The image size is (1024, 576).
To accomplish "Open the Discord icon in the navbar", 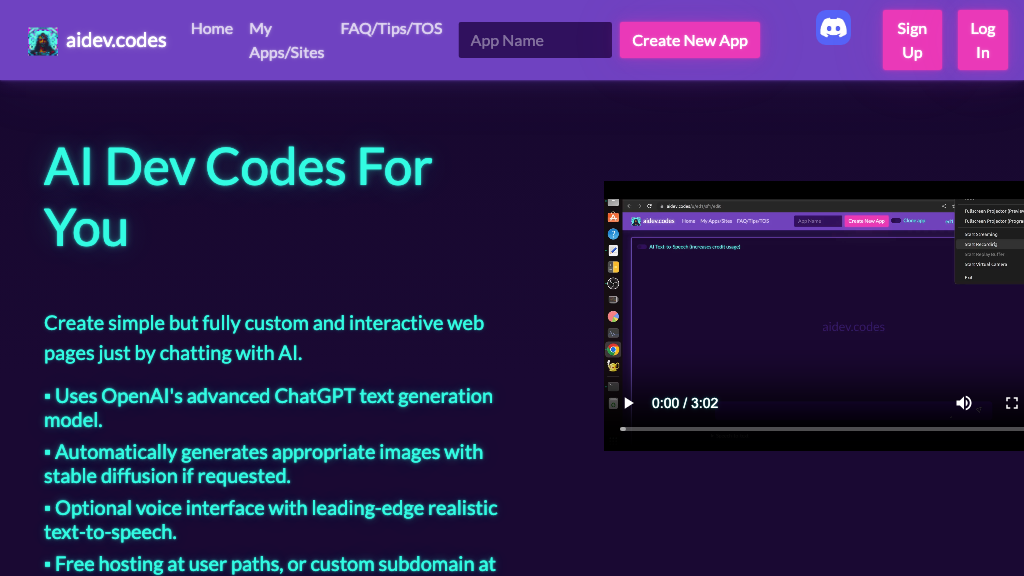I will pyautogui.click(x=833, y=27).
